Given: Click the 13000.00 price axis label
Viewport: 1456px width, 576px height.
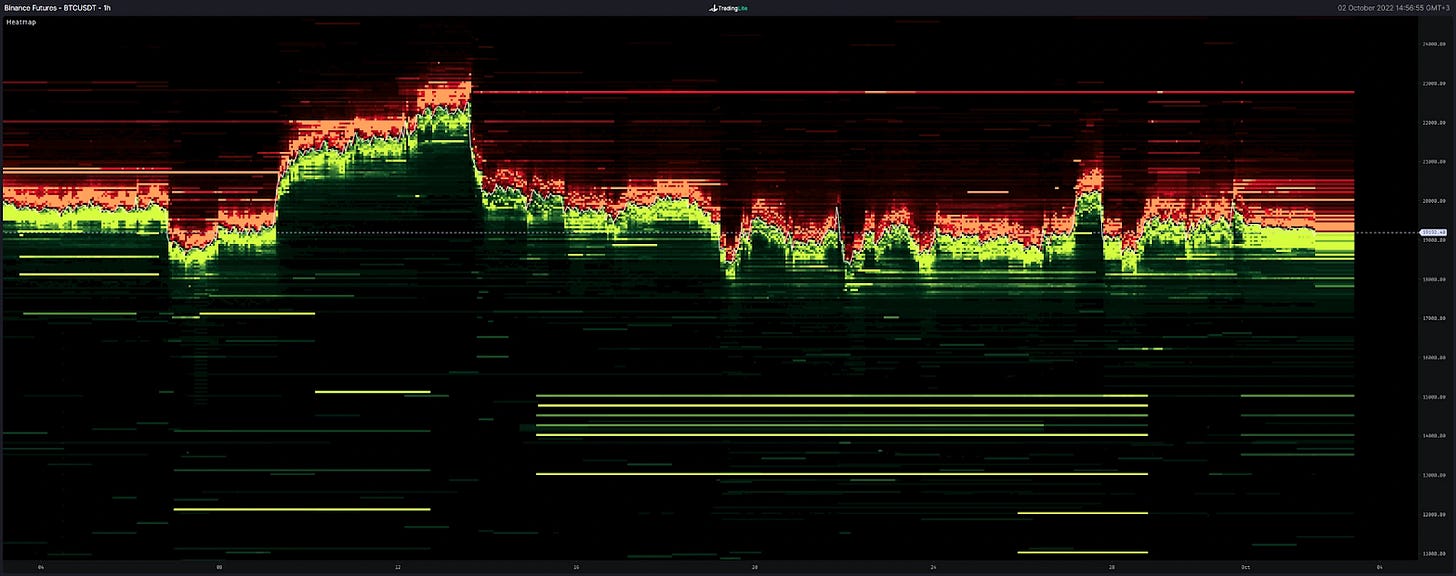Looking at the screenshot, I should [x=1434, y=475].
